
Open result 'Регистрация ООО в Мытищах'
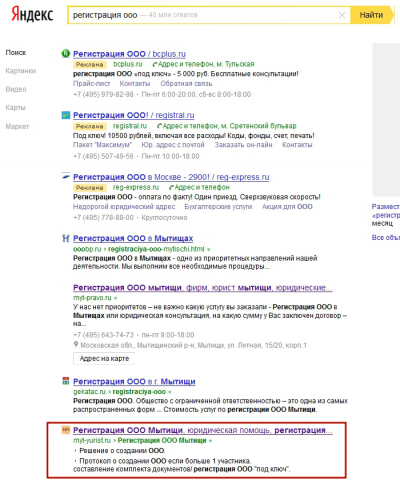coord(133,238)
